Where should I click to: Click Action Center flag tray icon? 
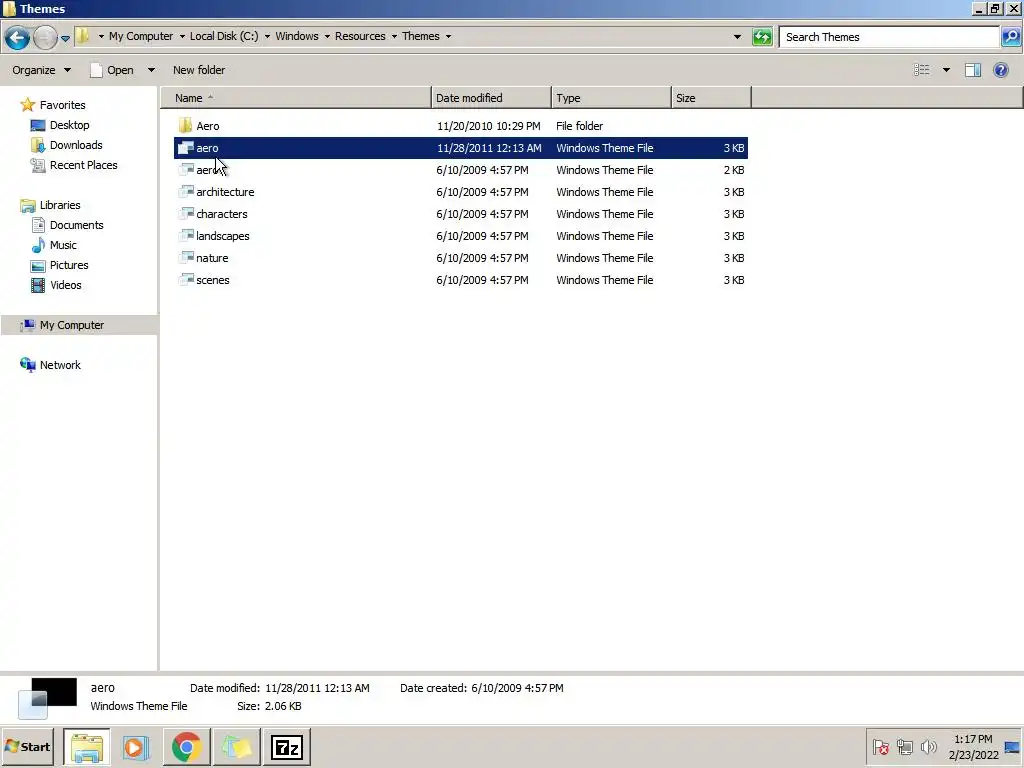(x=880, y=746)
